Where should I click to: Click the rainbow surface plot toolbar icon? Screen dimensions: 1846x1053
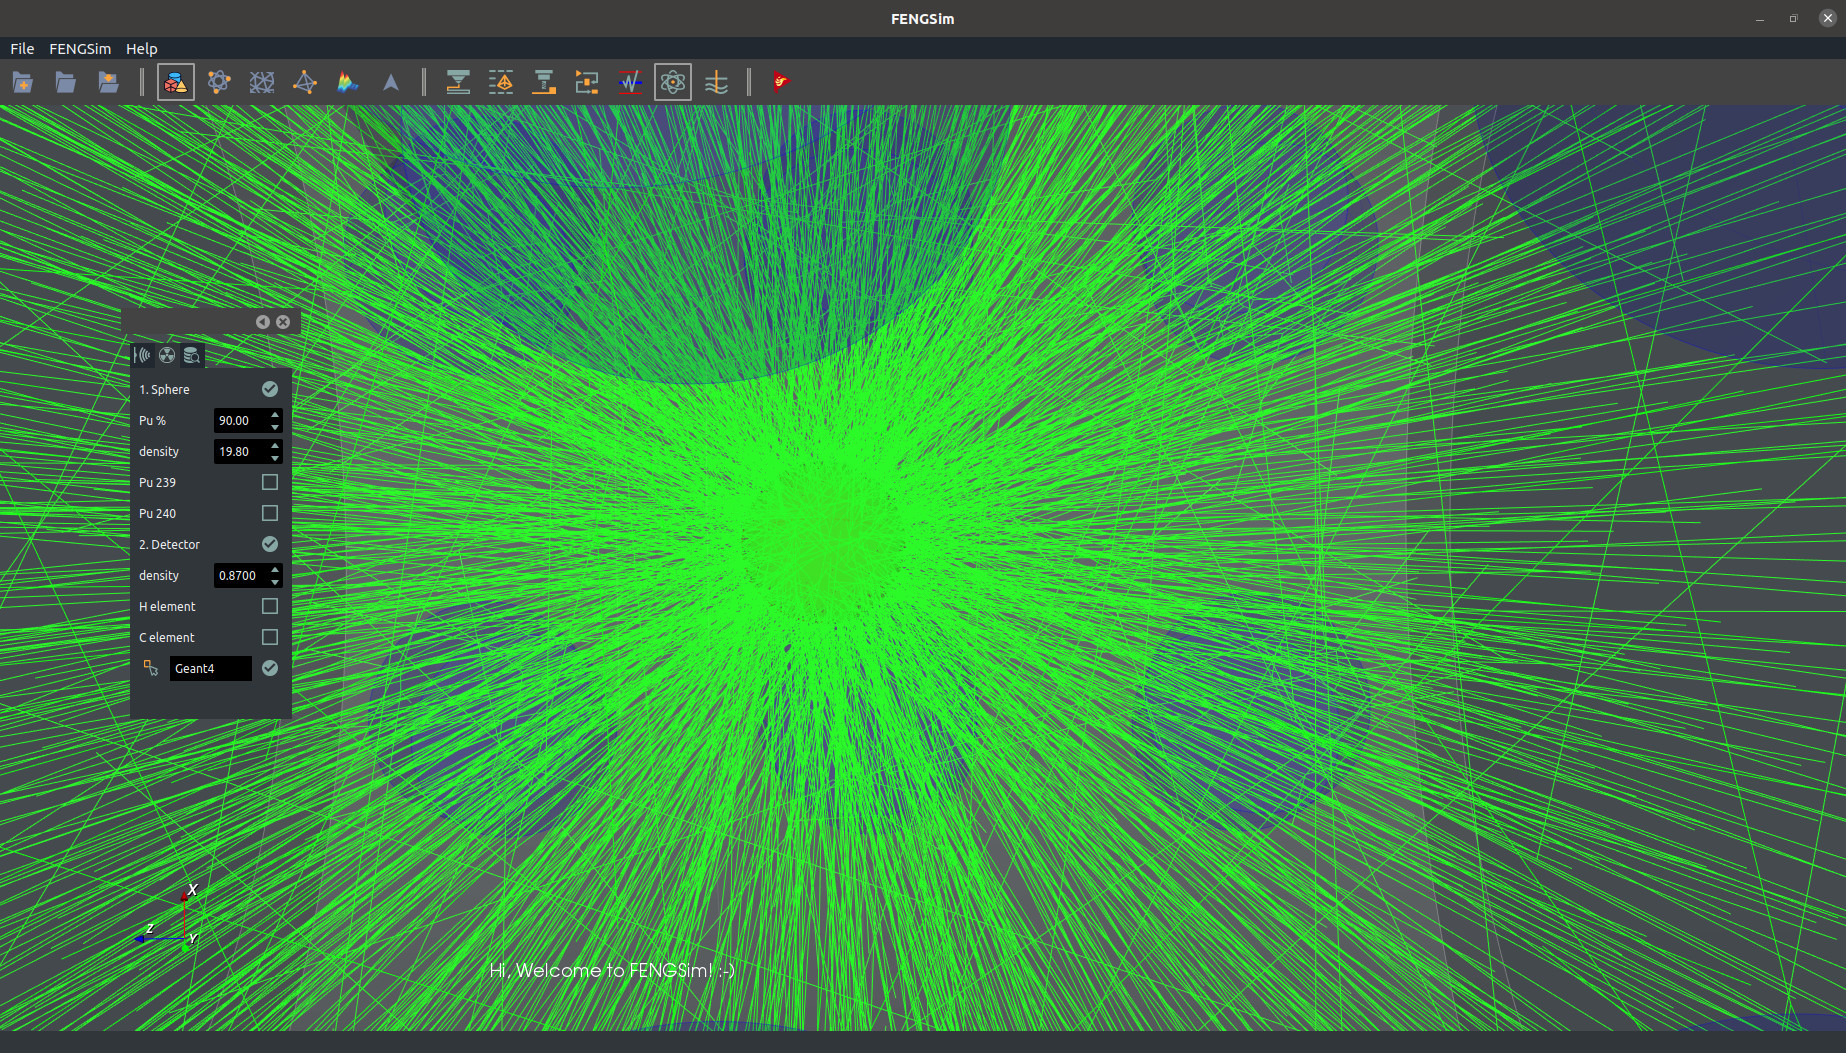pos(348,83)
